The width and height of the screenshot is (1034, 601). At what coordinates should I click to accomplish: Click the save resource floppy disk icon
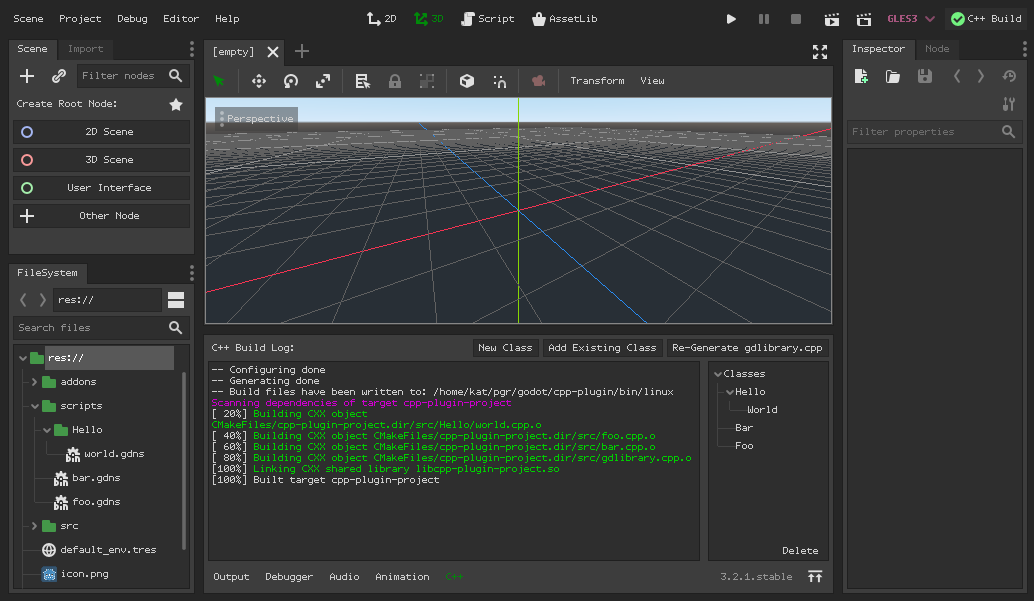pyautogui.click(x=925, y=77)
